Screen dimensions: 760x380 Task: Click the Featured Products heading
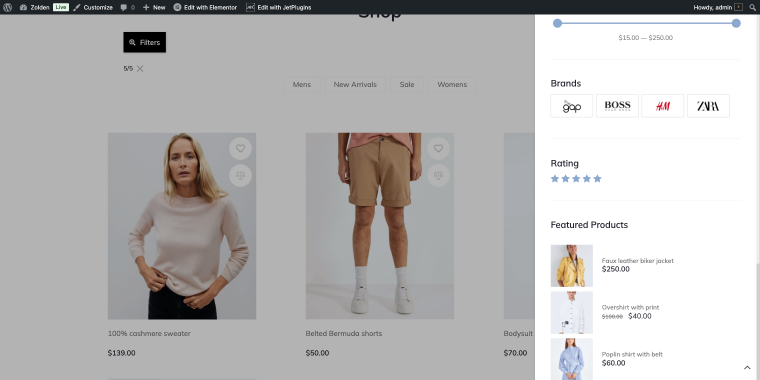[589, 225]
